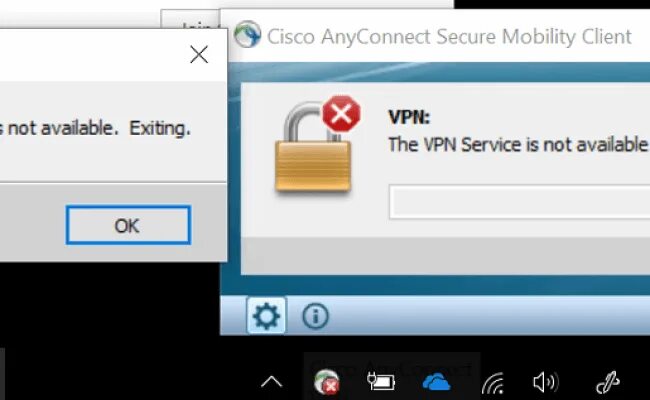
Task: Click the red error badge on padlock
Action: 341,116
